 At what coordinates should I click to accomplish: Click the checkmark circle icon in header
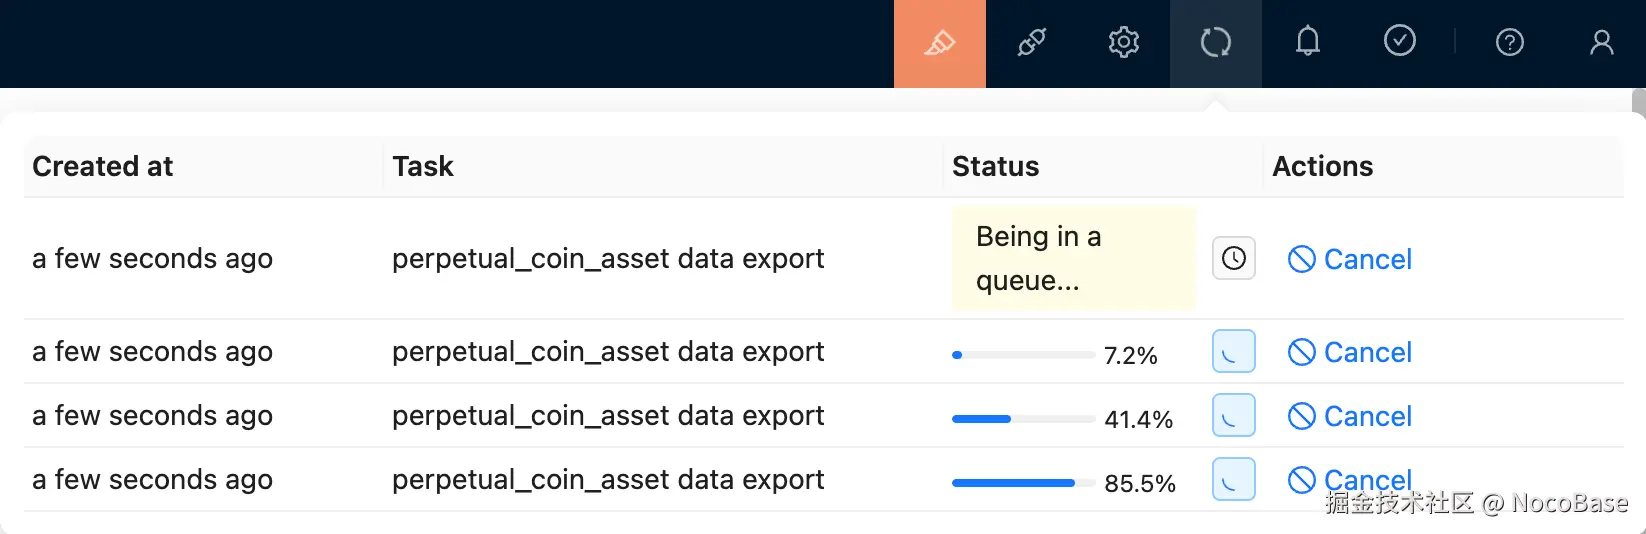(1400, 41)
